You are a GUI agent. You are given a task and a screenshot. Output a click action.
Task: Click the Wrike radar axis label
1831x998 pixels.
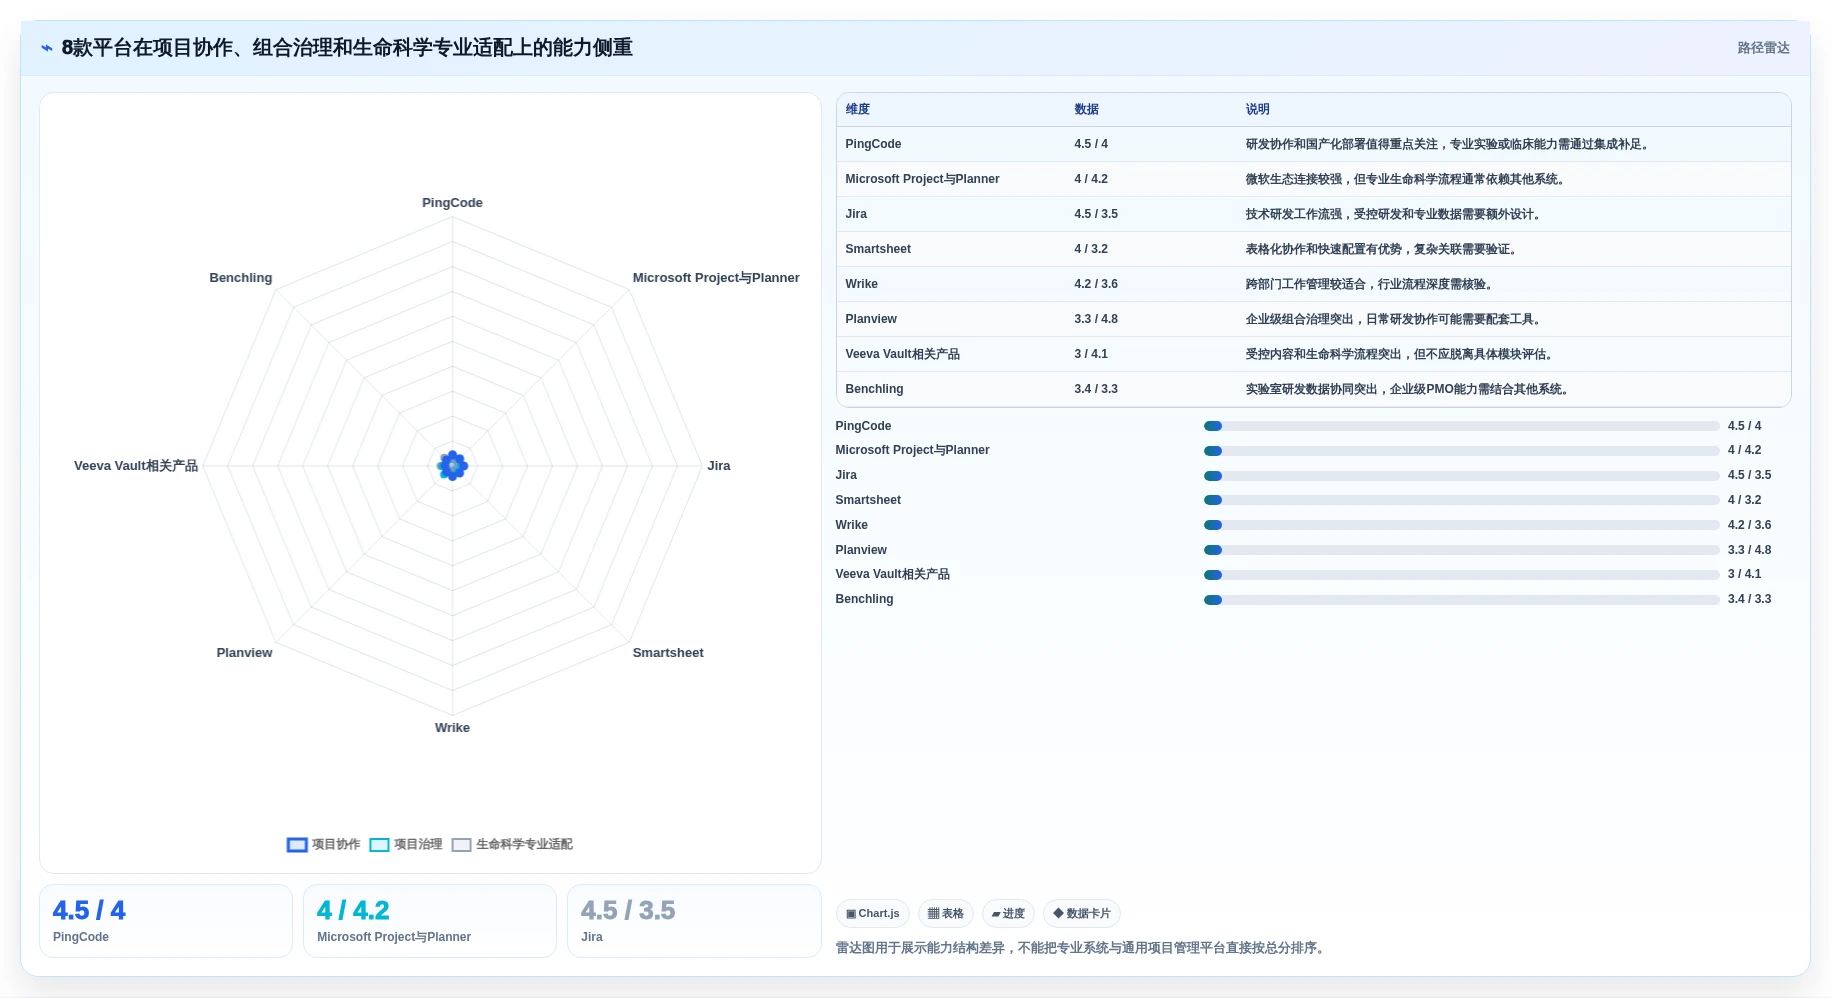pos(452,728)
